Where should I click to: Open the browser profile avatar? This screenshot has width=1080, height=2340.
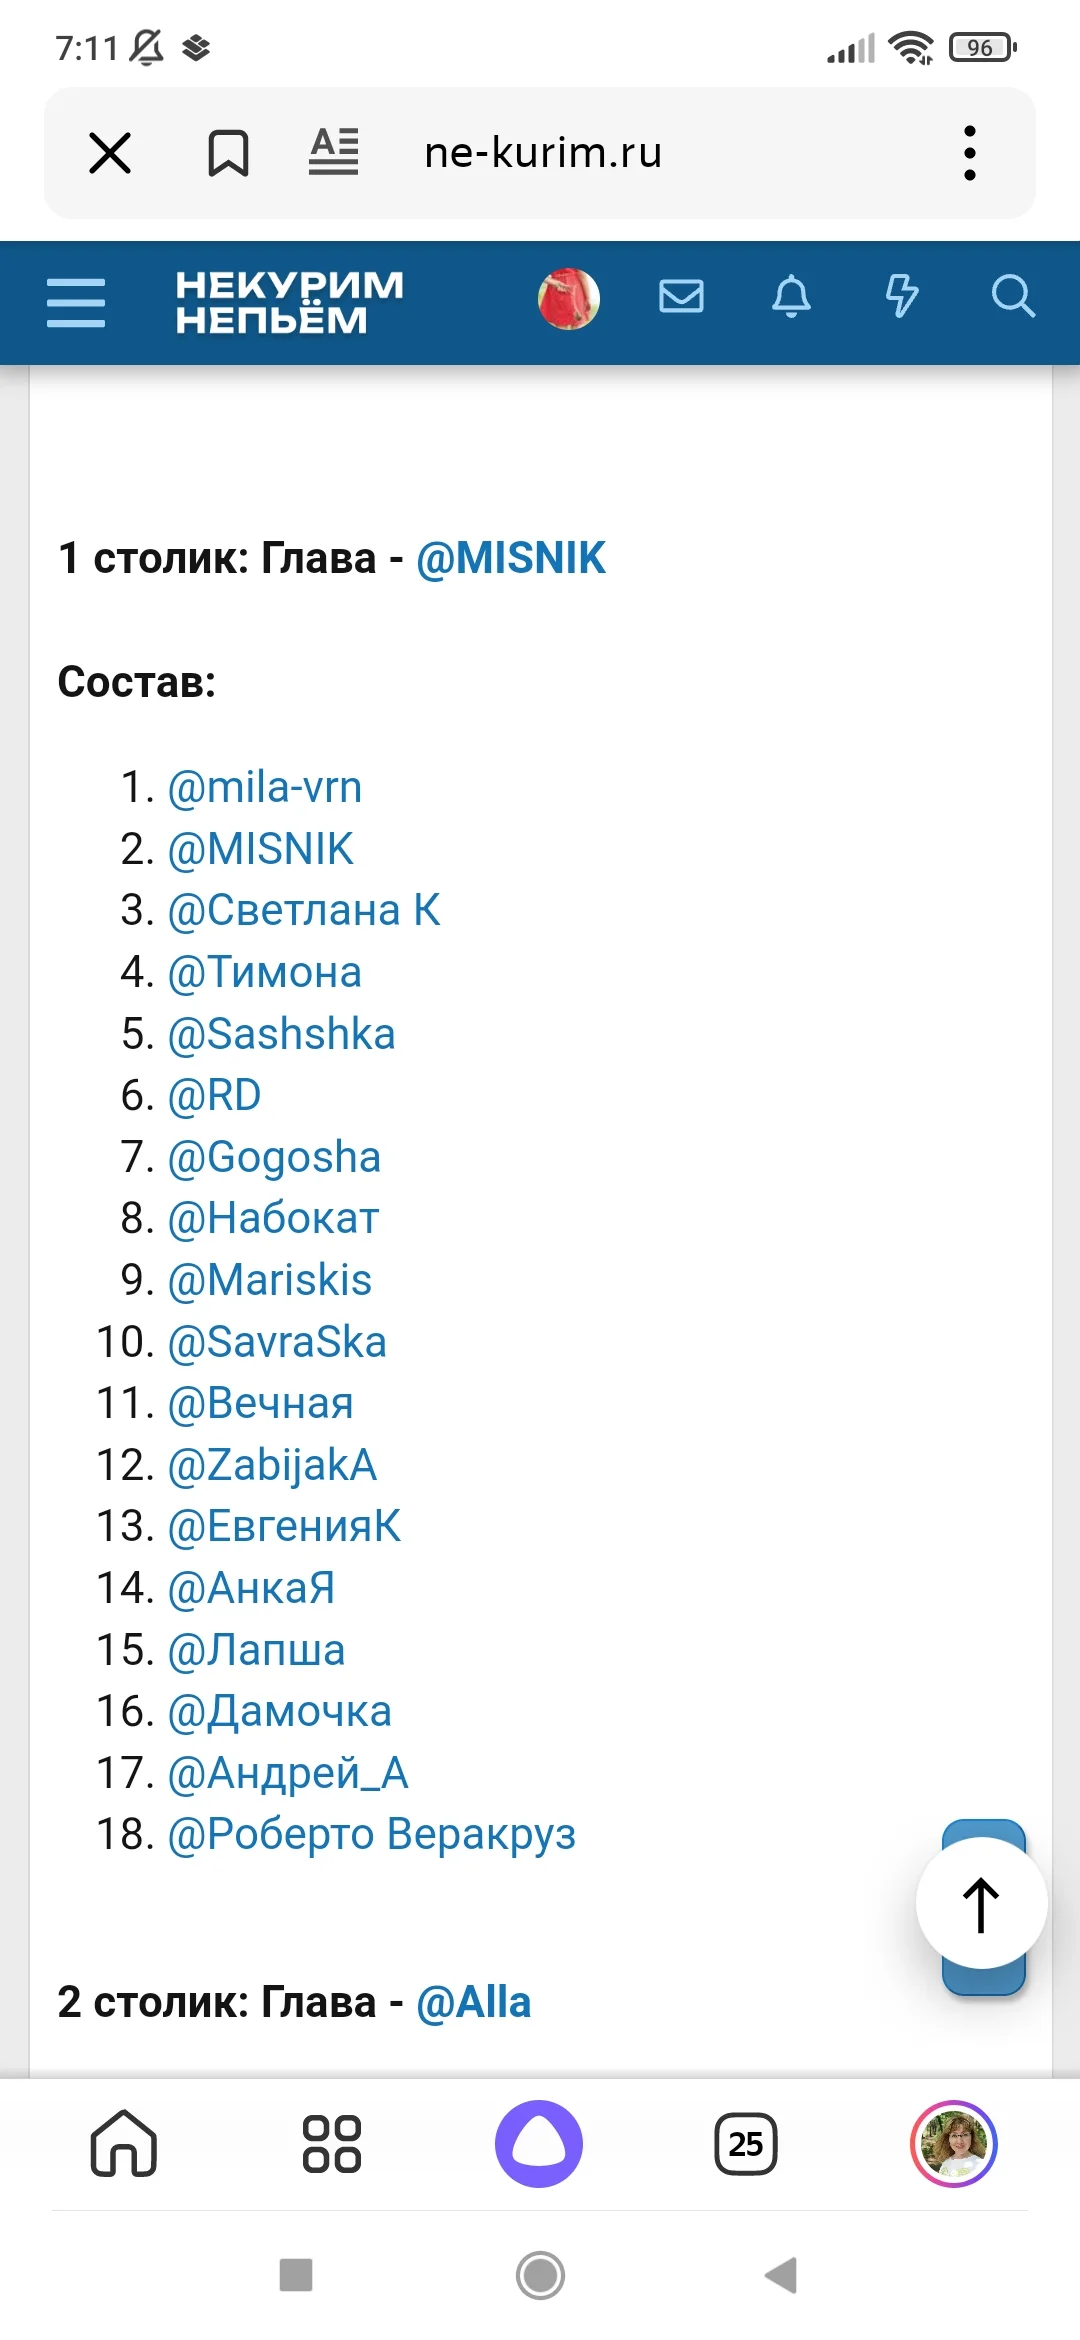(954, 2144)
